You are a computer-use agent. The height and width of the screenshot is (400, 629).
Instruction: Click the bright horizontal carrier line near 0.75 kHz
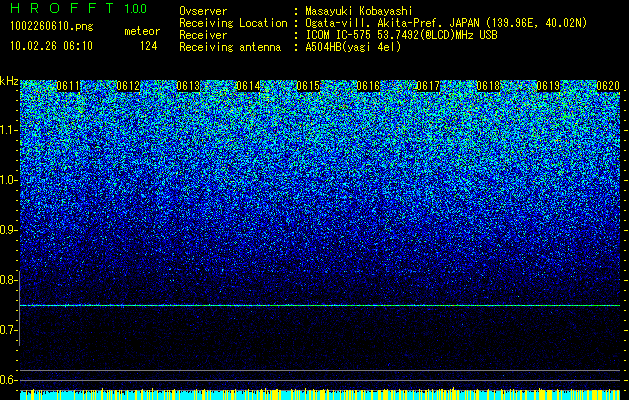point(320,305)
